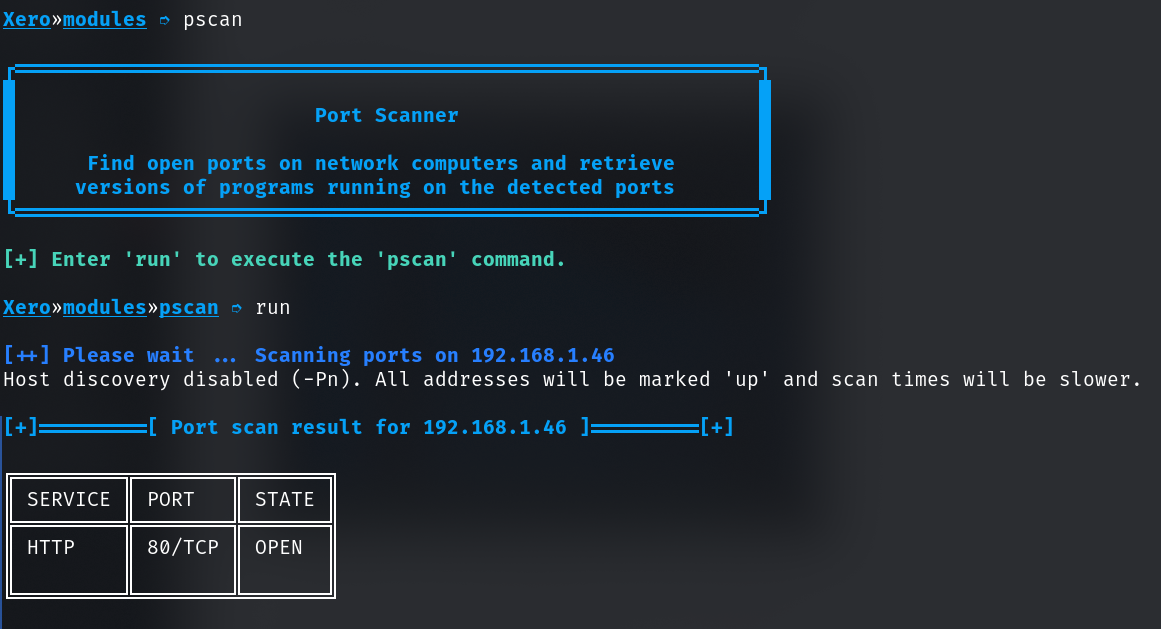Click the underlined 'pscan' link in the second prompt
The height and width of the screenshot is (629, 1161).
(189, 308)
